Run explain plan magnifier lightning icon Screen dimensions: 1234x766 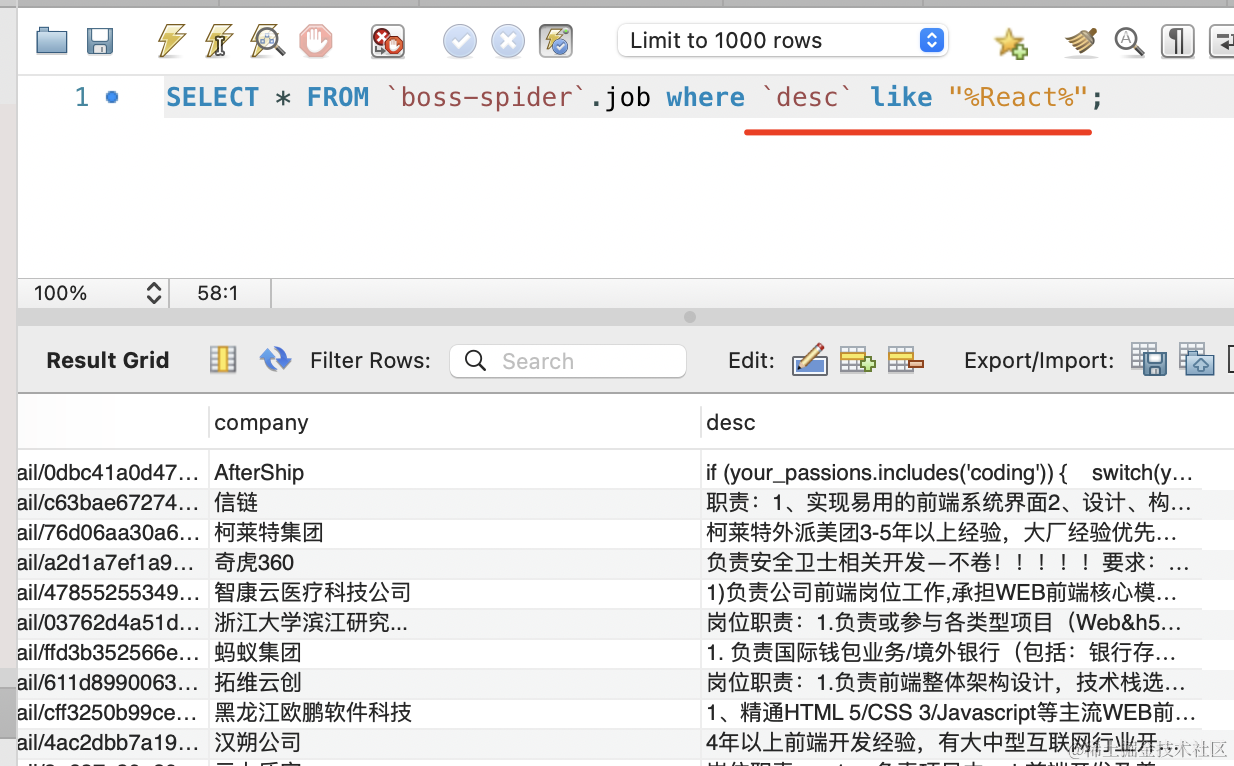(x=267, y=41)
